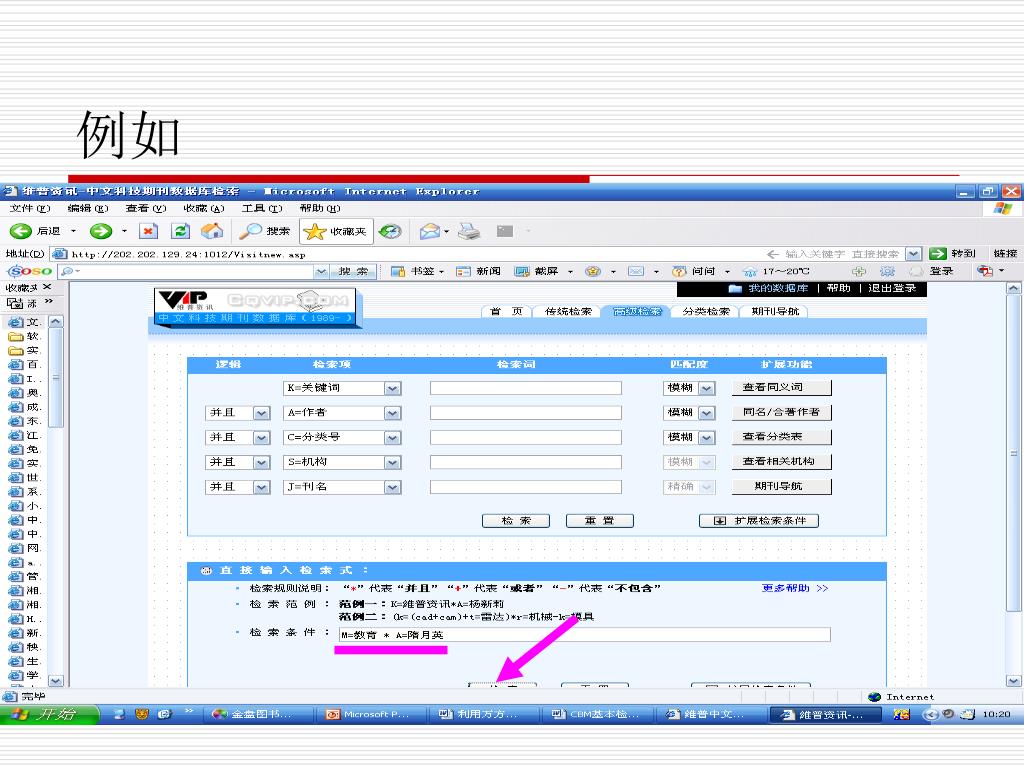Expand the J=刊名 search field dropdown
This screenshot has height=768, width=1024.
click(x=392, y=487)
